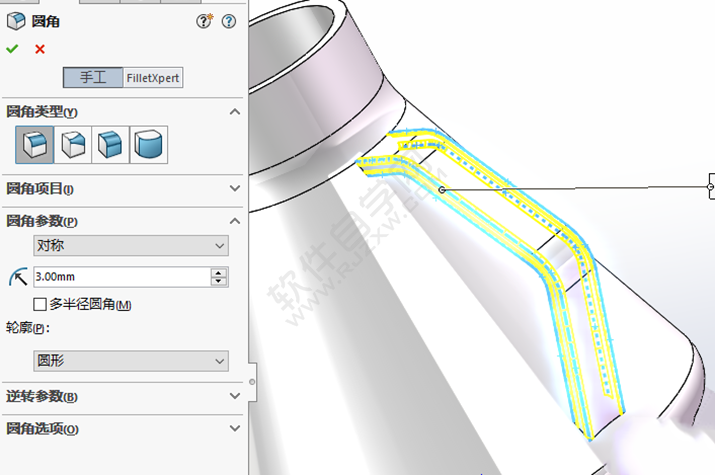Expand the 逆转参数 section
This screenshot has height=475, width=715.
pyautogui.click(x=235, y=396)
